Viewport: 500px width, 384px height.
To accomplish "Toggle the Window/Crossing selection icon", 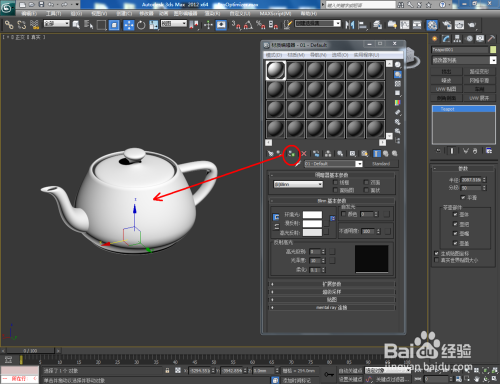I will coord(114,25).
